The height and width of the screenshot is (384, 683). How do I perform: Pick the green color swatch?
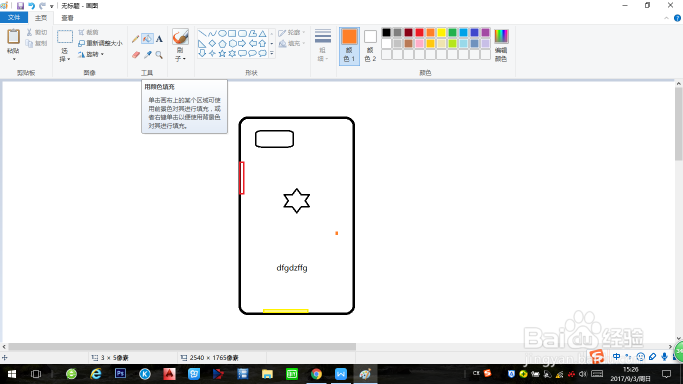pyautogui.click(x=452, y=32)
